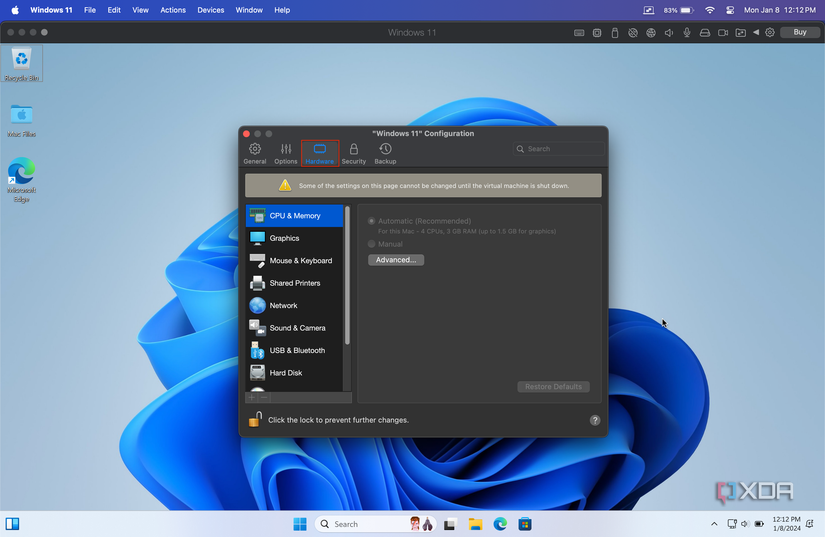The width and height of the screenshot is (825, 537).
Task: Select Sound & Camera in the sidebar
Action: 295,328
